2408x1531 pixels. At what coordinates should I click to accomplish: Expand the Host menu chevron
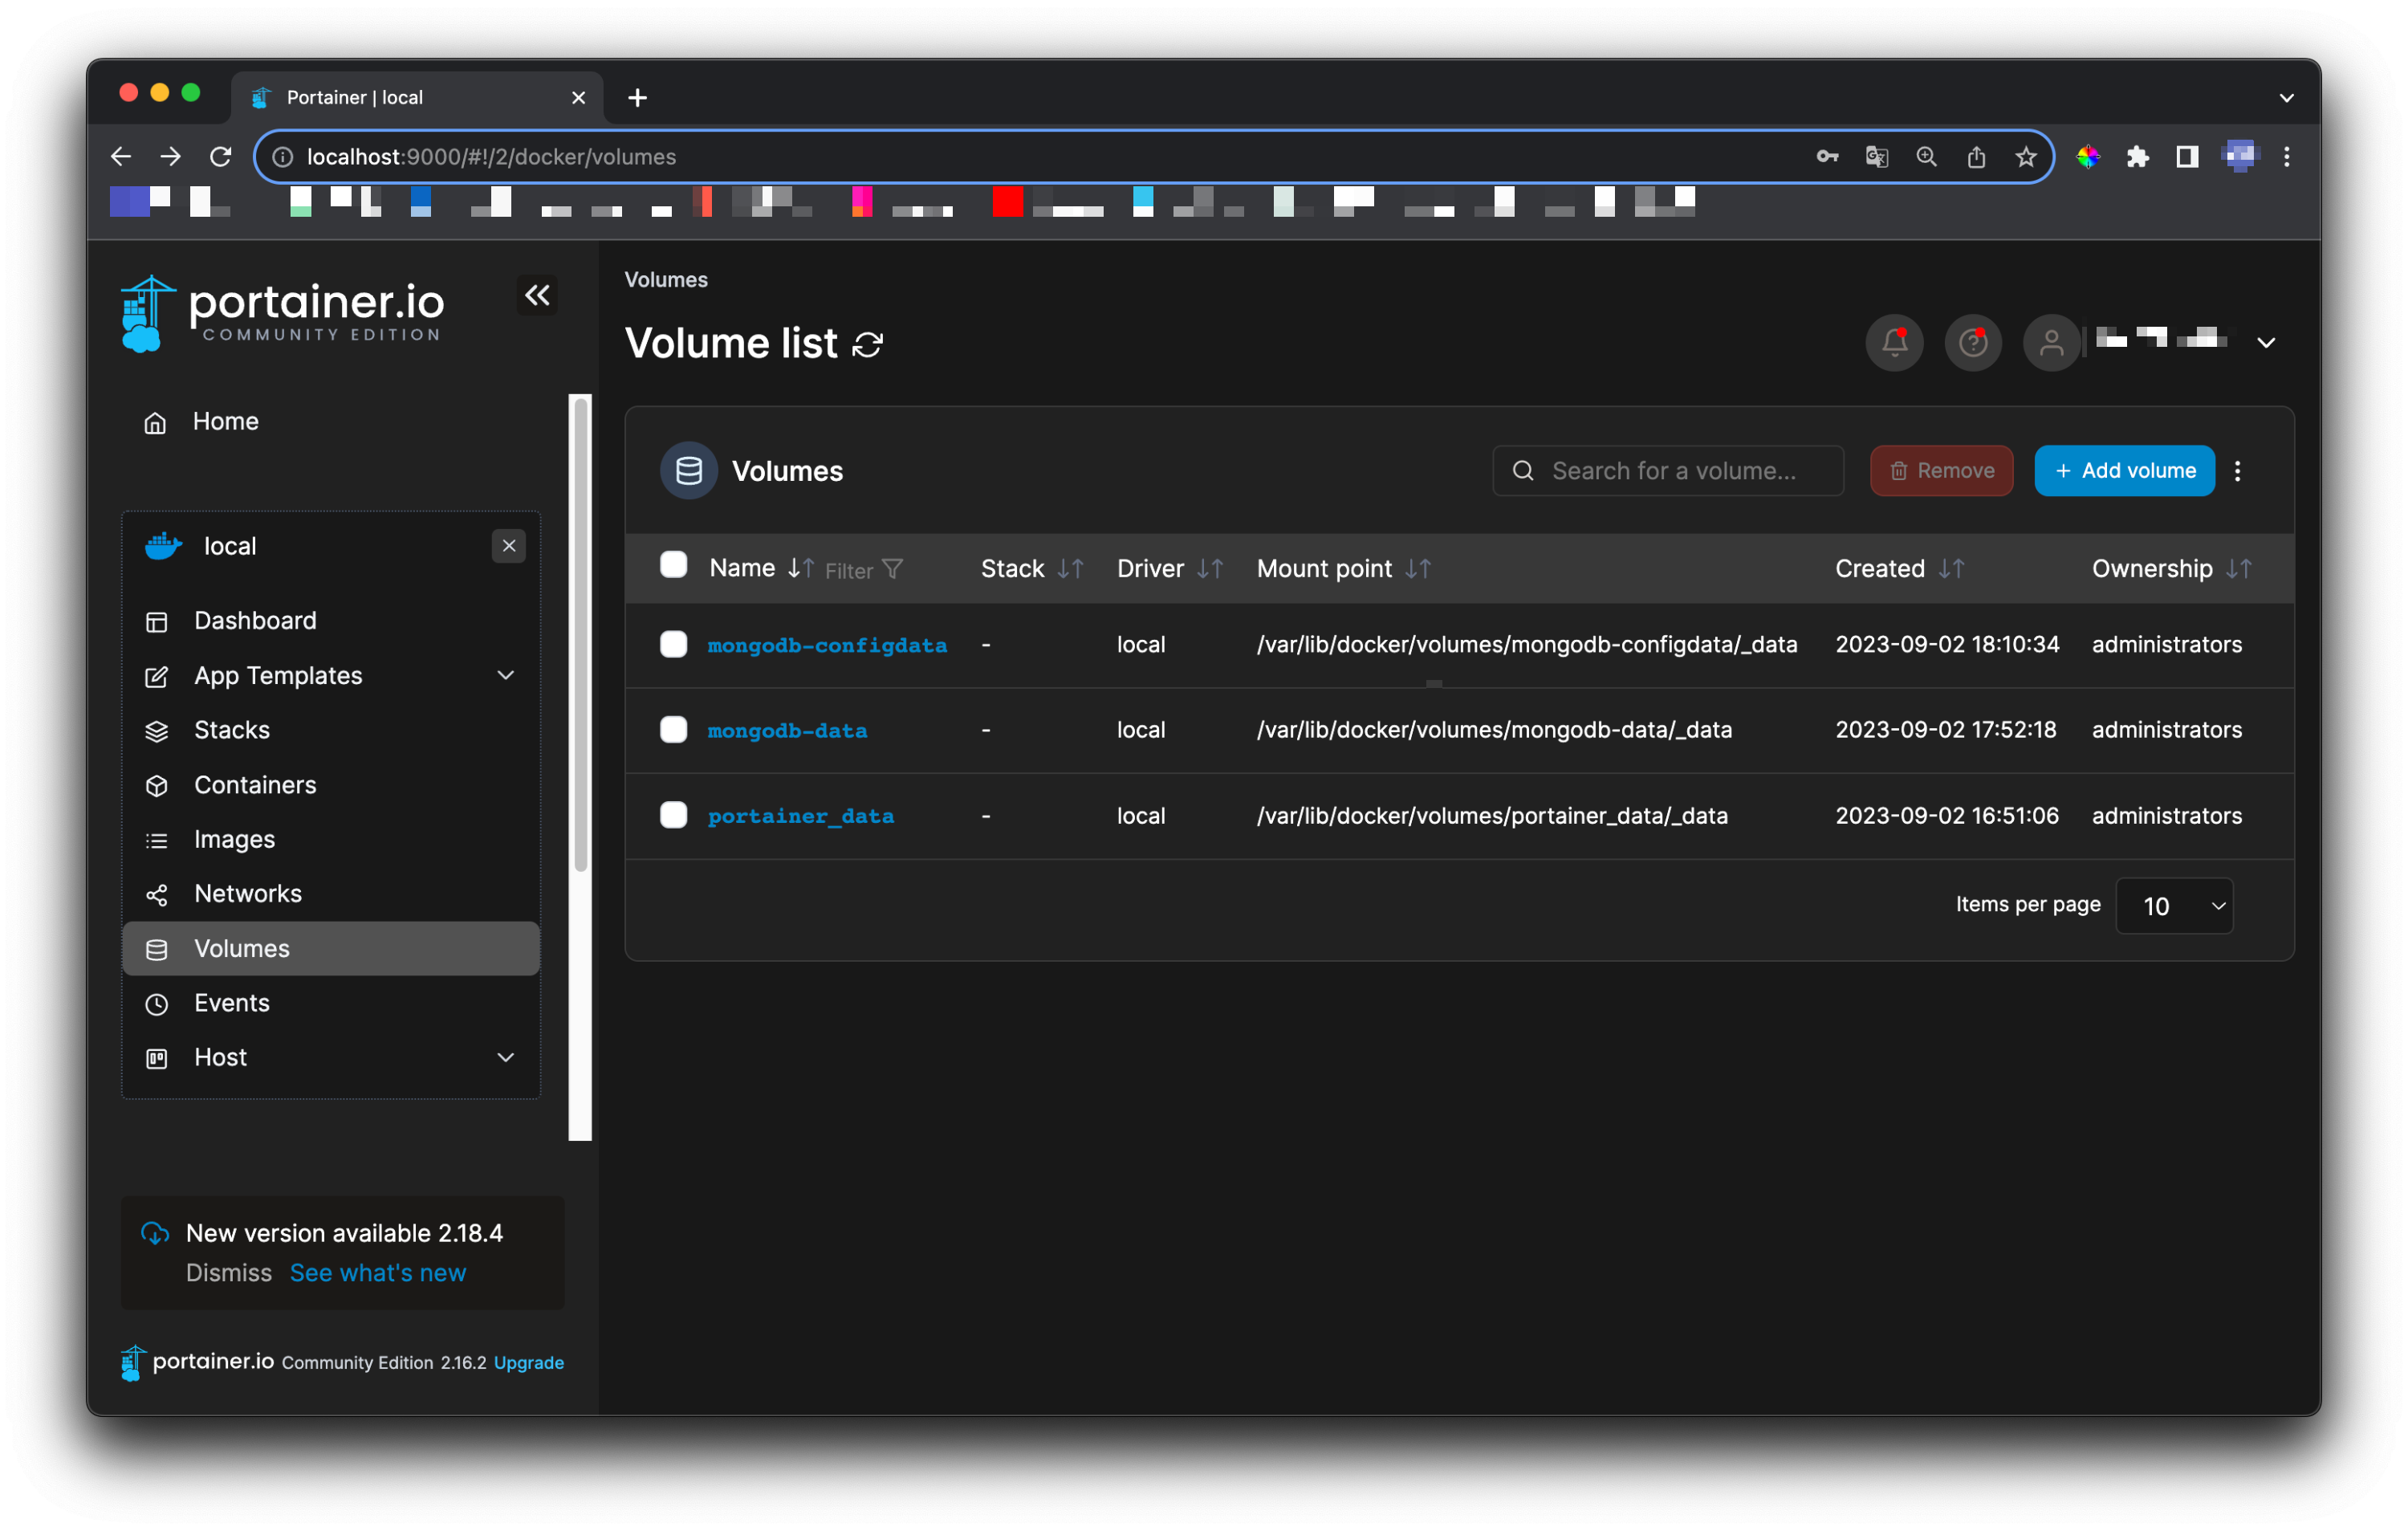coord(505,1057)
